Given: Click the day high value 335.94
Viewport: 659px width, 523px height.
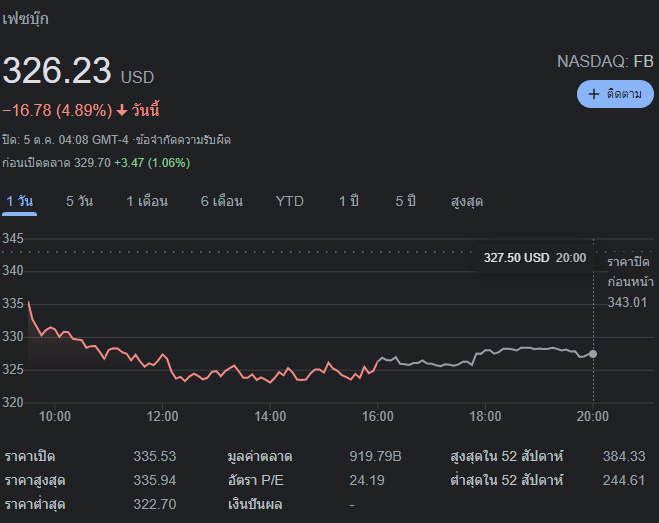Looking at the screenshot, I should coord(154,480).
